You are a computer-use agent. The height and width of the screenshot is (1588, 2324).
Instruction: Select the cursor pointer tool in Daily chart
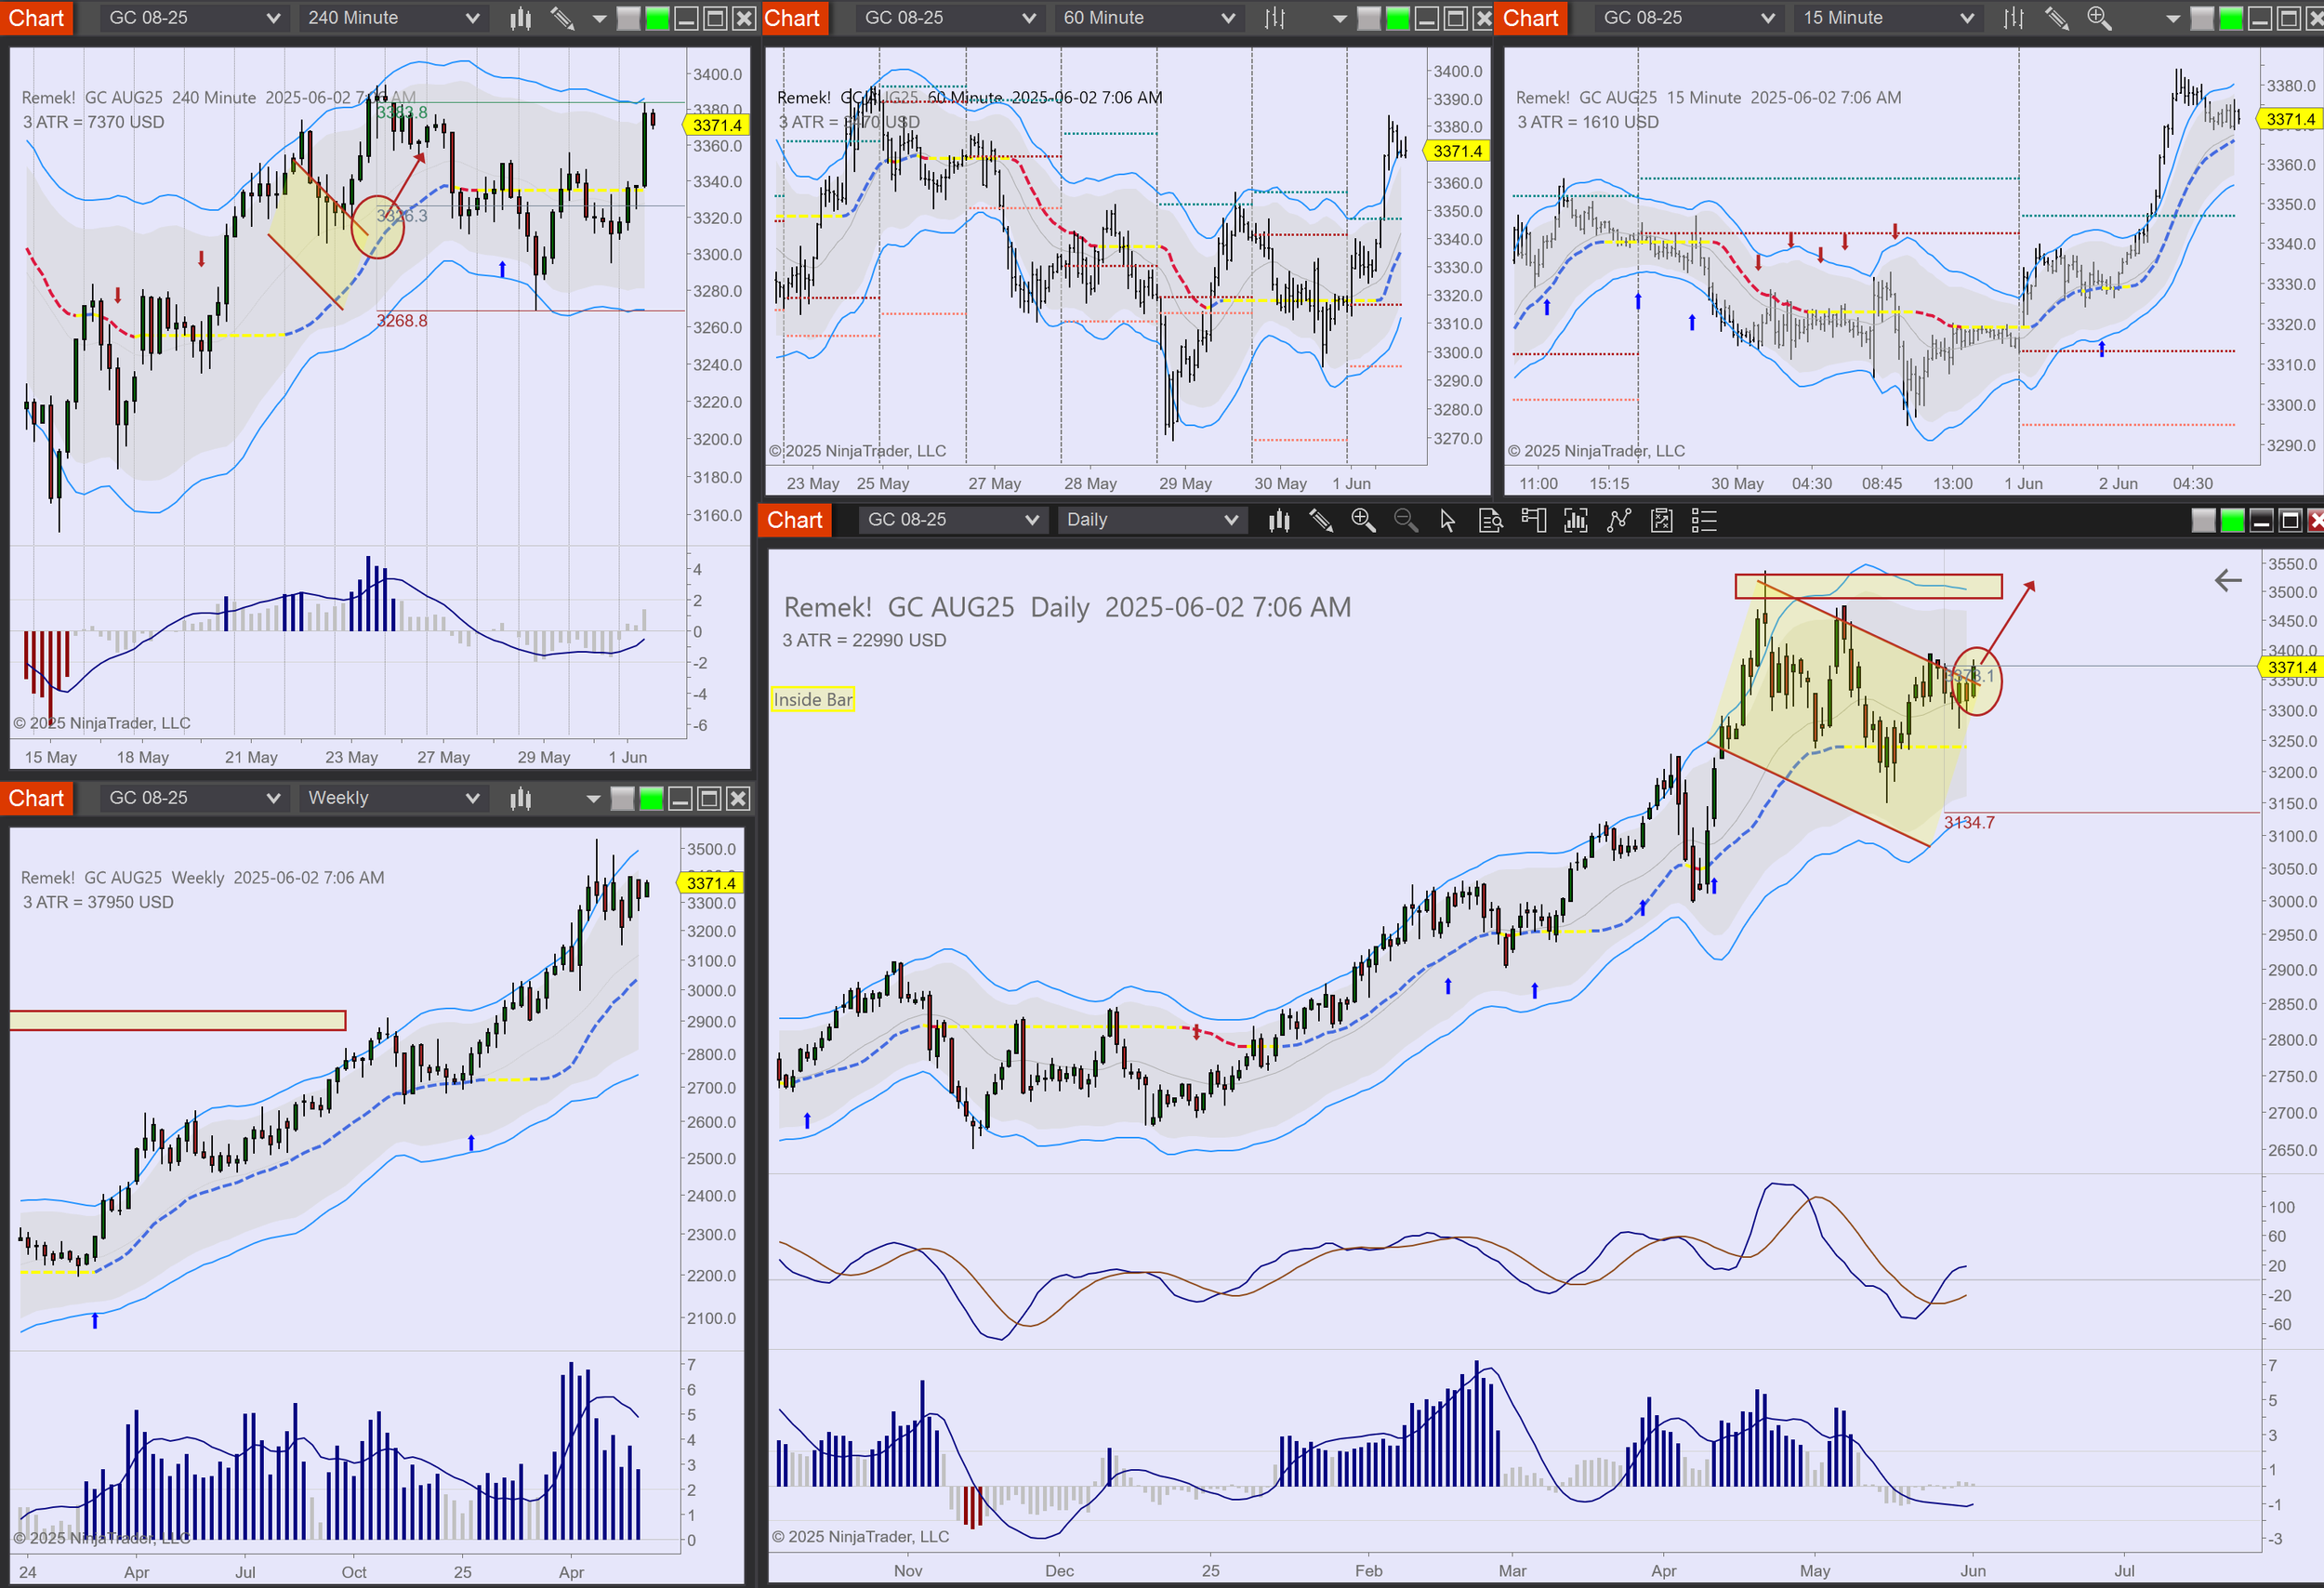pos(1447,520)
